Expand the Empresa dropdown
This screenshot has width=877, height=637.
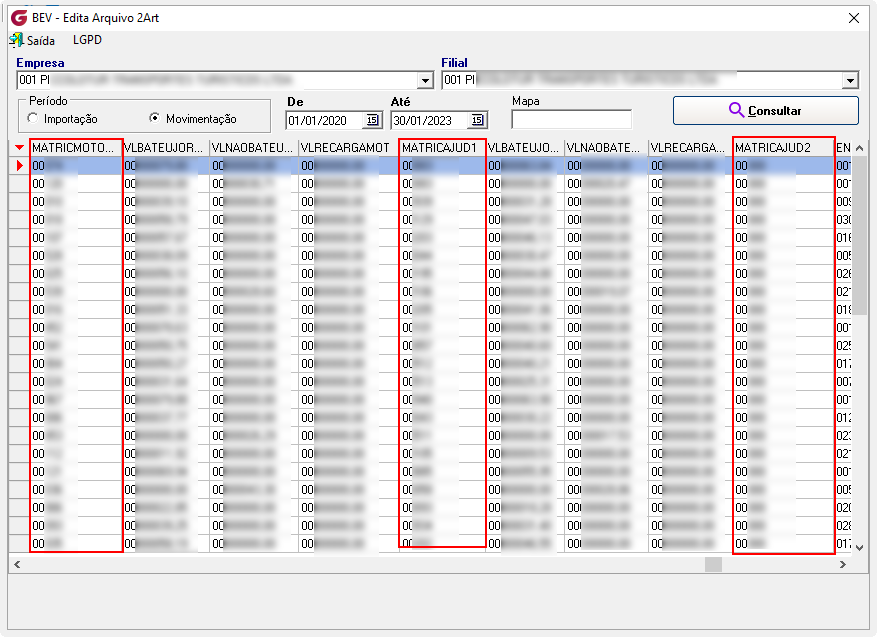coord(426,81)
